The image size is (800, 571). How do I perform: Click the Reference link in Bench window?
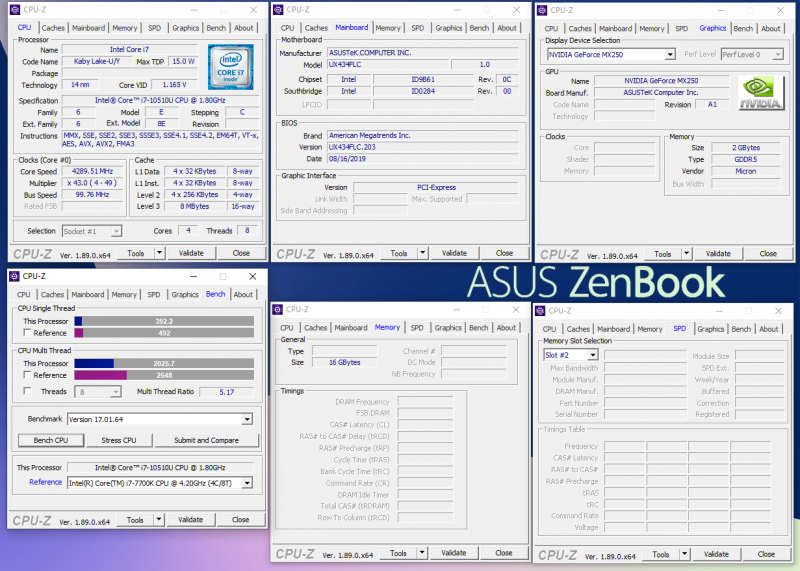pos(45,482)
